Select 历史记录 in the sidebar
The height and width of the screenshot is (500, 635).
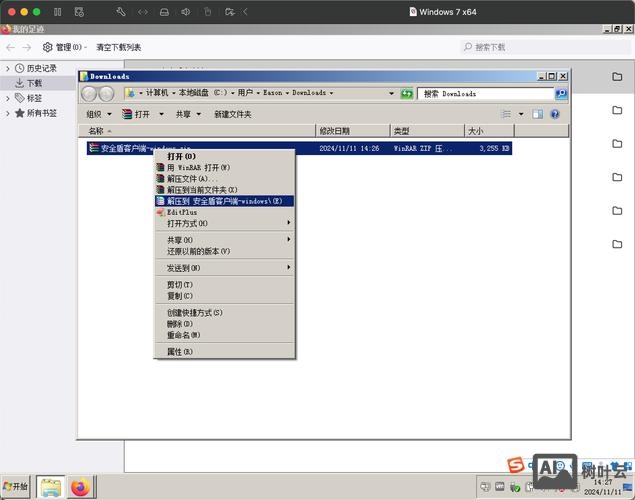click(41, 68)
